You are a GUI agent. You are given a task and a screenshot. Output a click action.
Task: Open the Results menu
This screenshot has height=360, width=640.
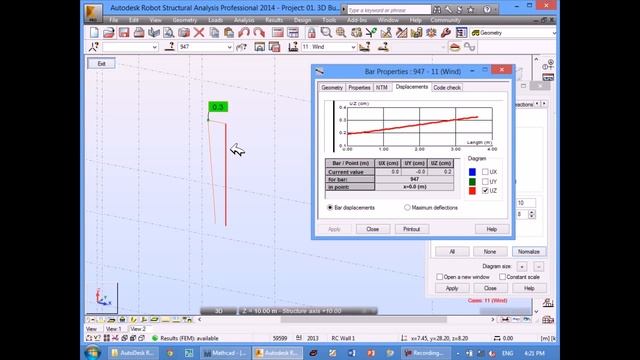[x=274, y=20]
